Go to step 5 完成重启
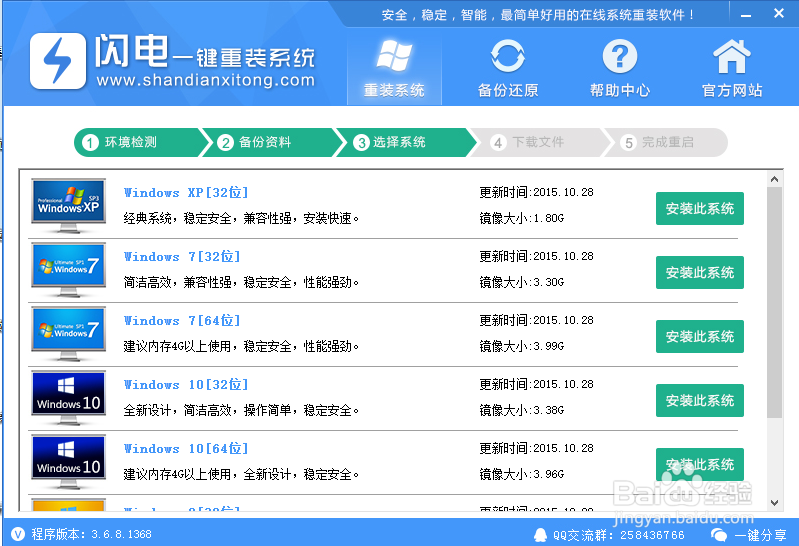Viewport: 799px width, 546px height. (665, 142)
